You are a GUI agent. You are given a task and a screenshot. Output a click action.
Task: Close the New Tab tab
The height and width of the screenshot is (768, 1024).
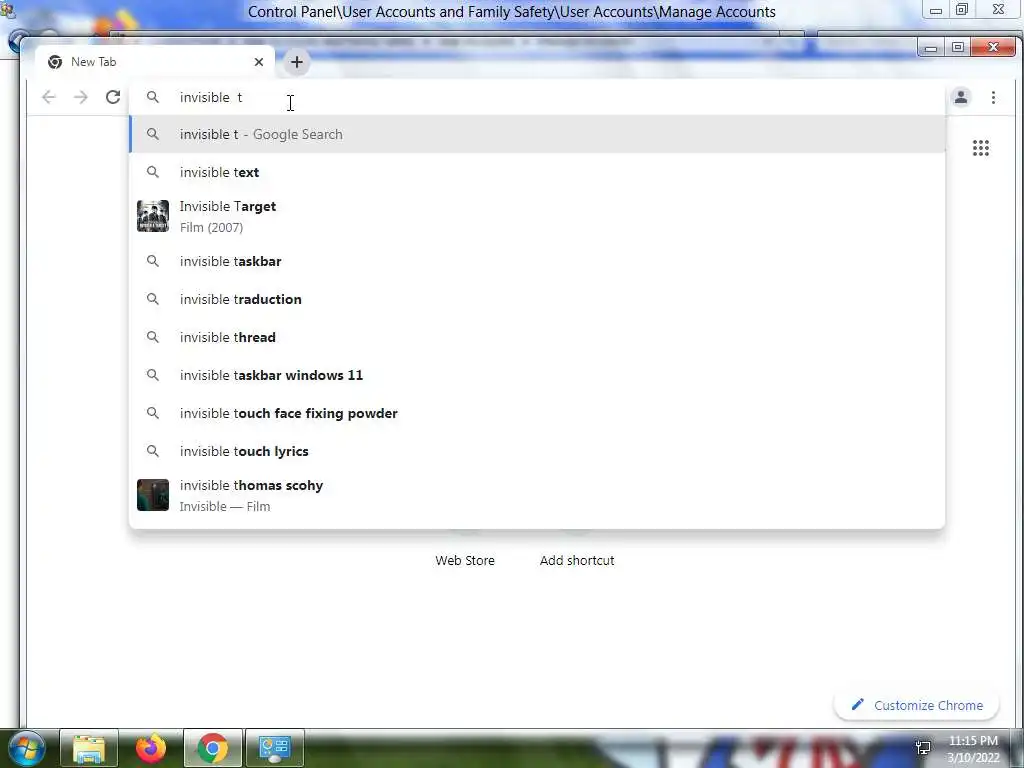tap(259, 62)
